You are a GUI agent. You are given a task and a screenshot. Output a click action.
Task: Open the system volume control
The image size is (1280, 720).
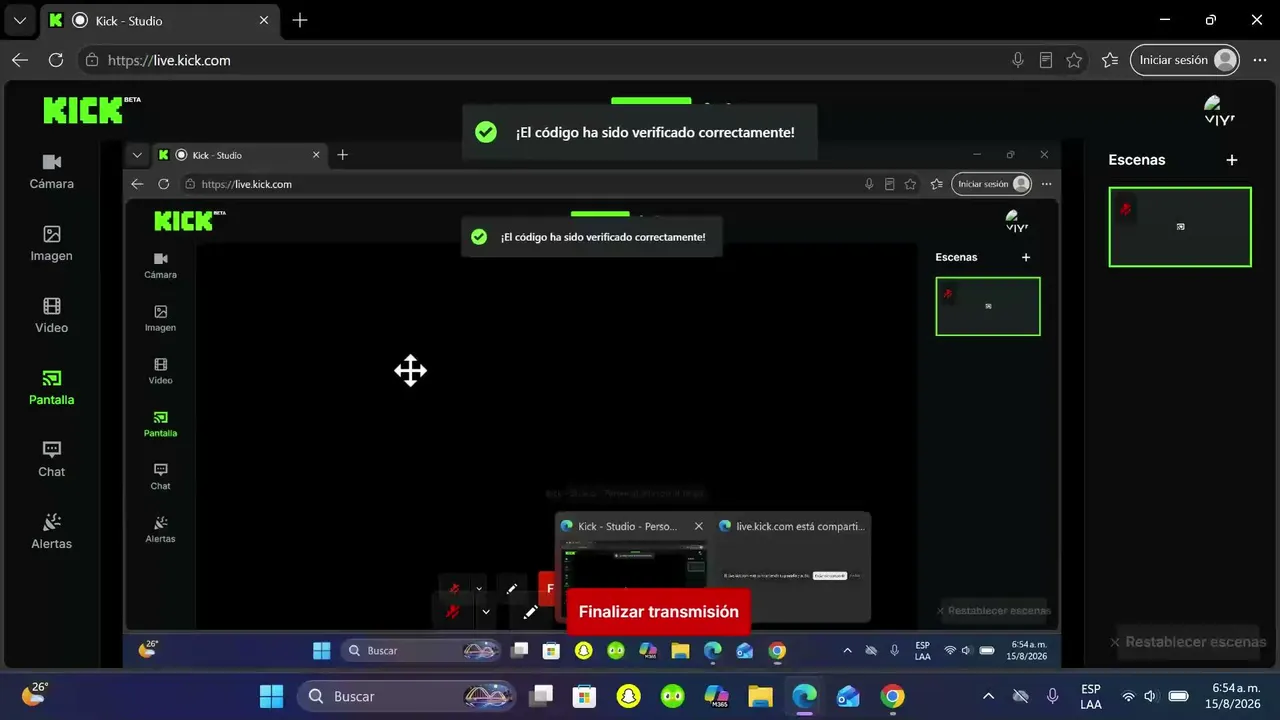point(1151,696)
